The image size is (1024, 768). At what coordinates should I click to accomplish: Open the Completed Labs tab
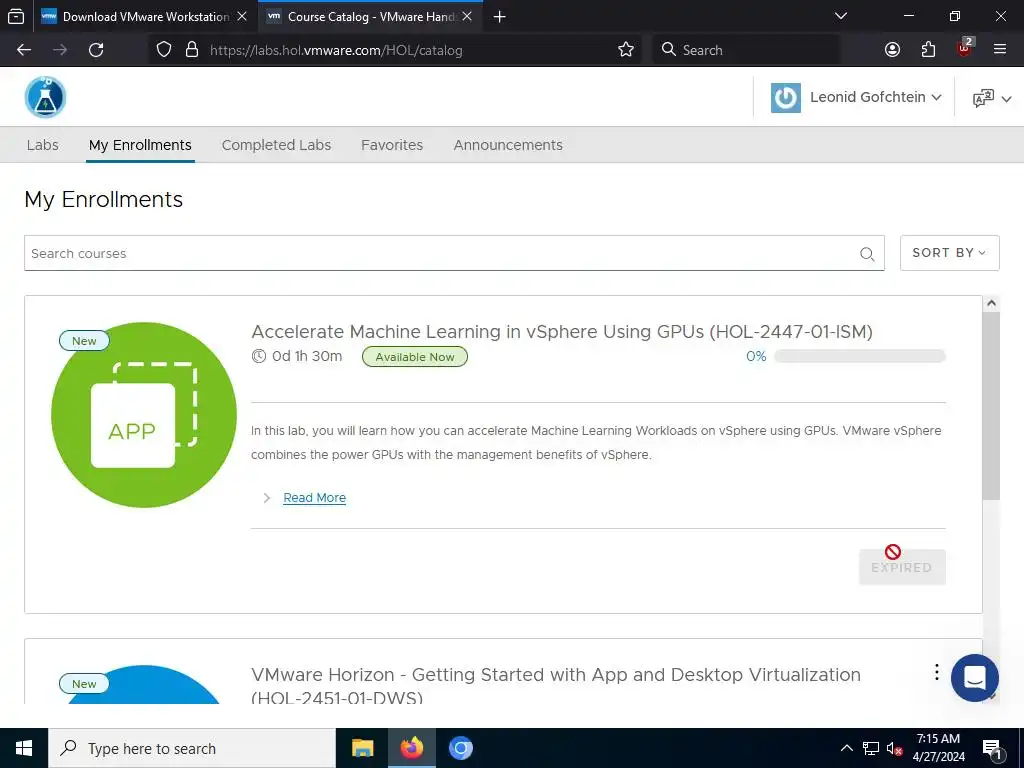tap(276, 145)
